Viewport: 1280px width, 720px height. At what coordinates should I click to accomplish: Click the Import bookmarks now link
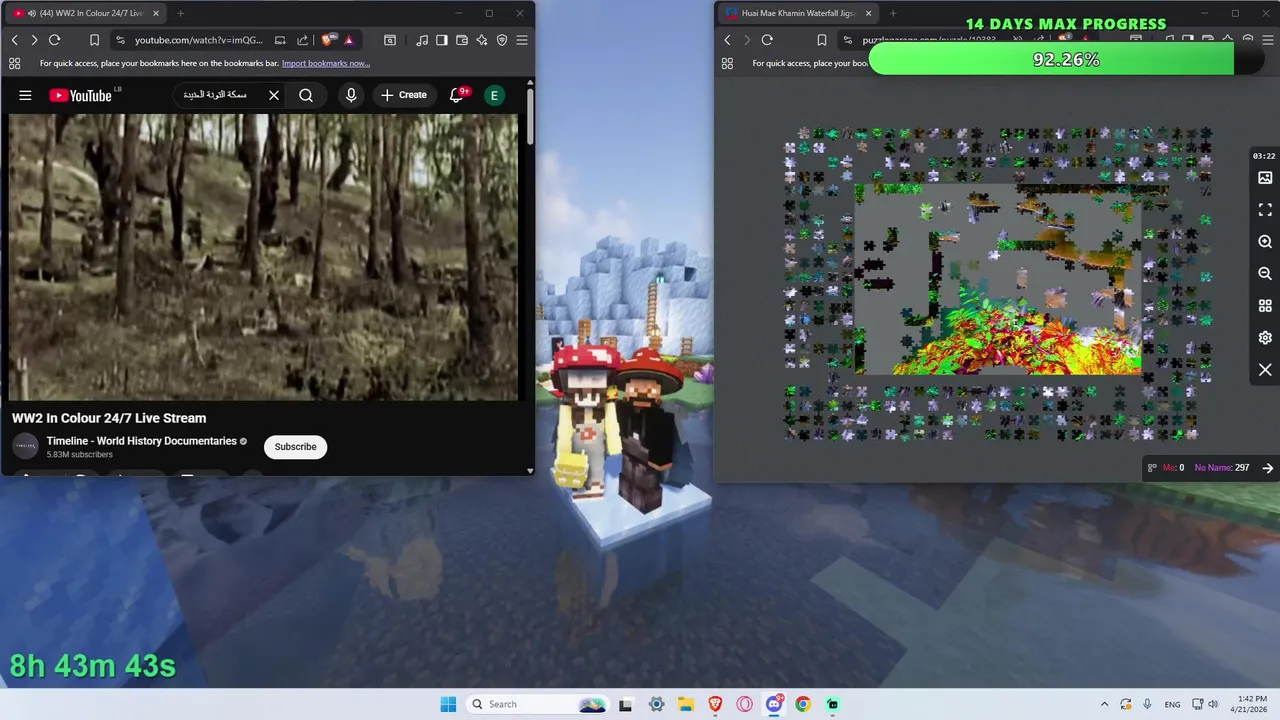326,63
